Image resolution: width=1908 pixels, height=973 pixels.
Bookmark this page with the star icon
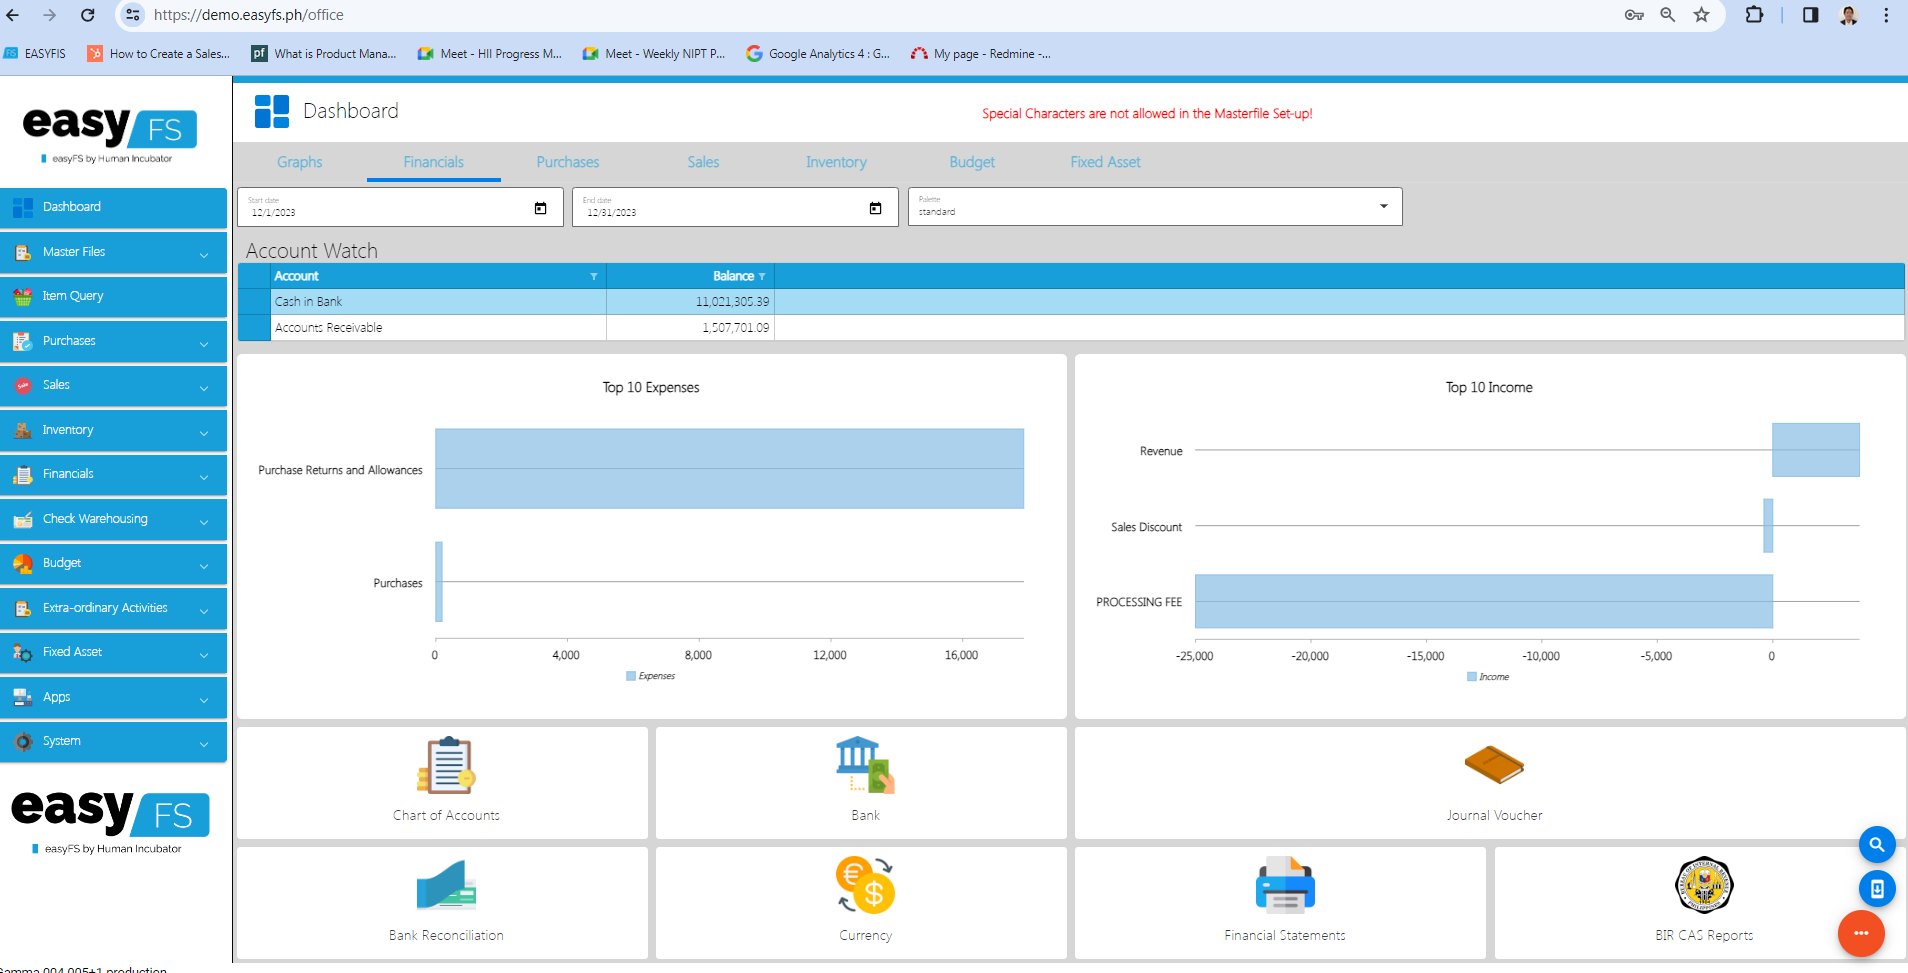click(1701, 15)
